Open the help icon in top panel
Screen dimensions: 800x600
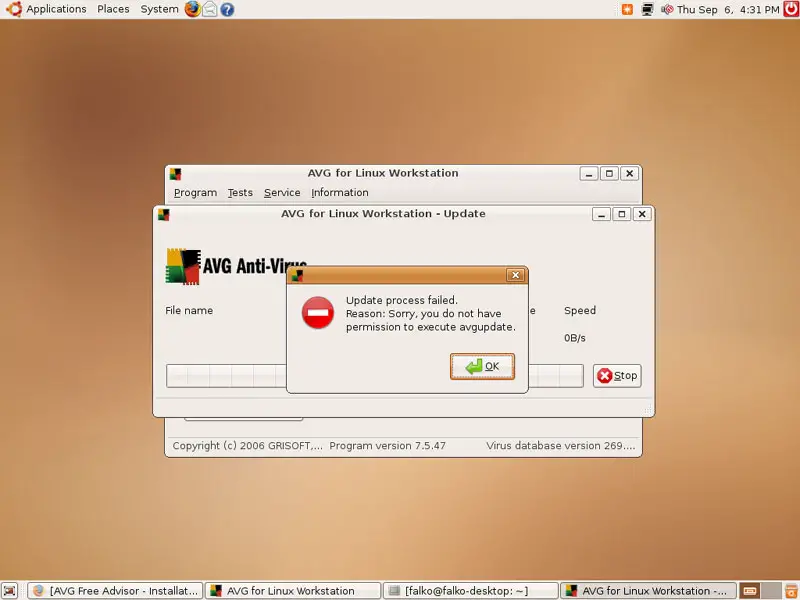click(228, 9)
